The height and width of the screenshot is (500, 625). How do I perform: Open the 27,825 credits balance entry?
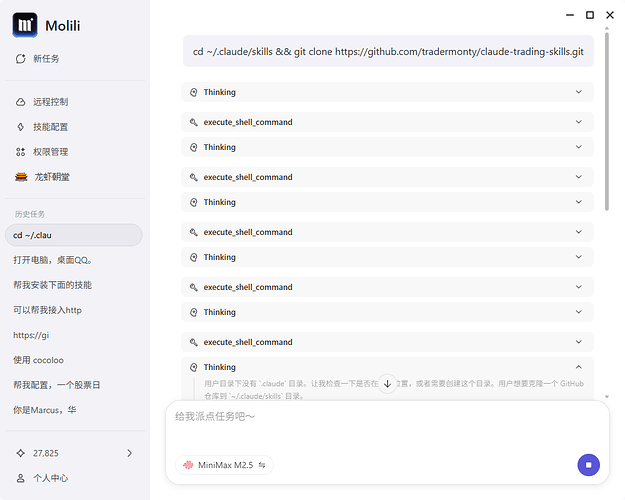(74, 453)
